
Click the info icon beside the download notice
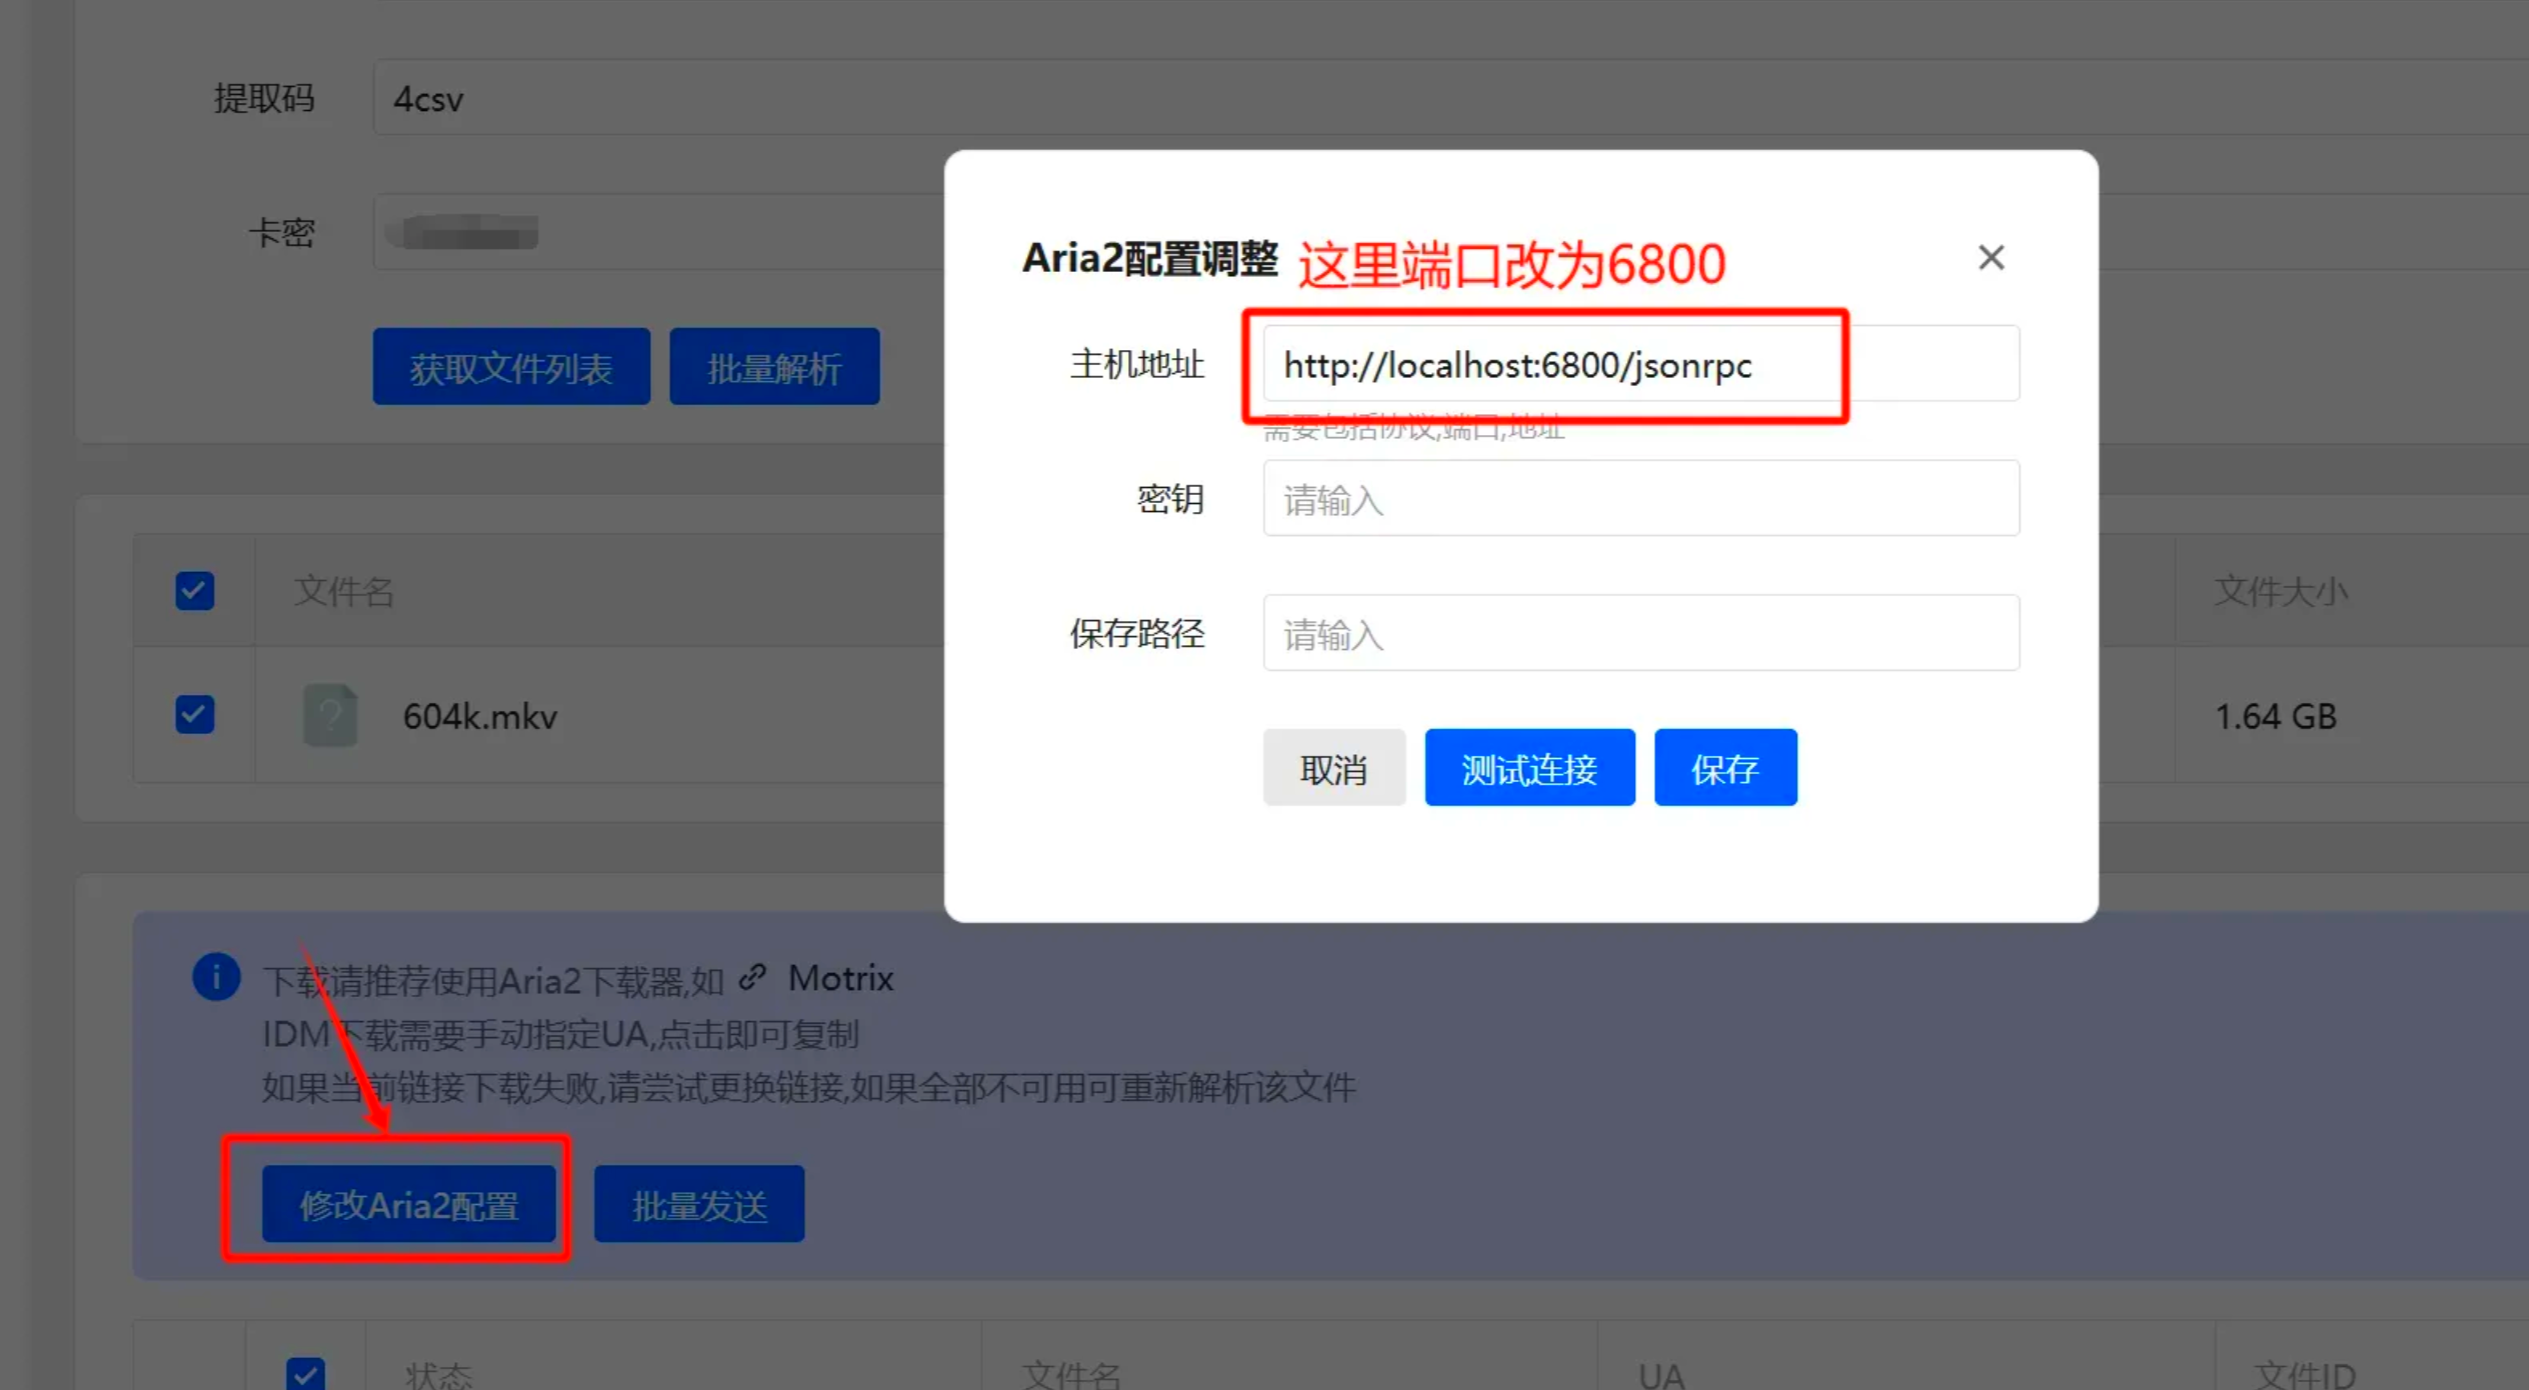pyautogui.click(x=216, y=977)
